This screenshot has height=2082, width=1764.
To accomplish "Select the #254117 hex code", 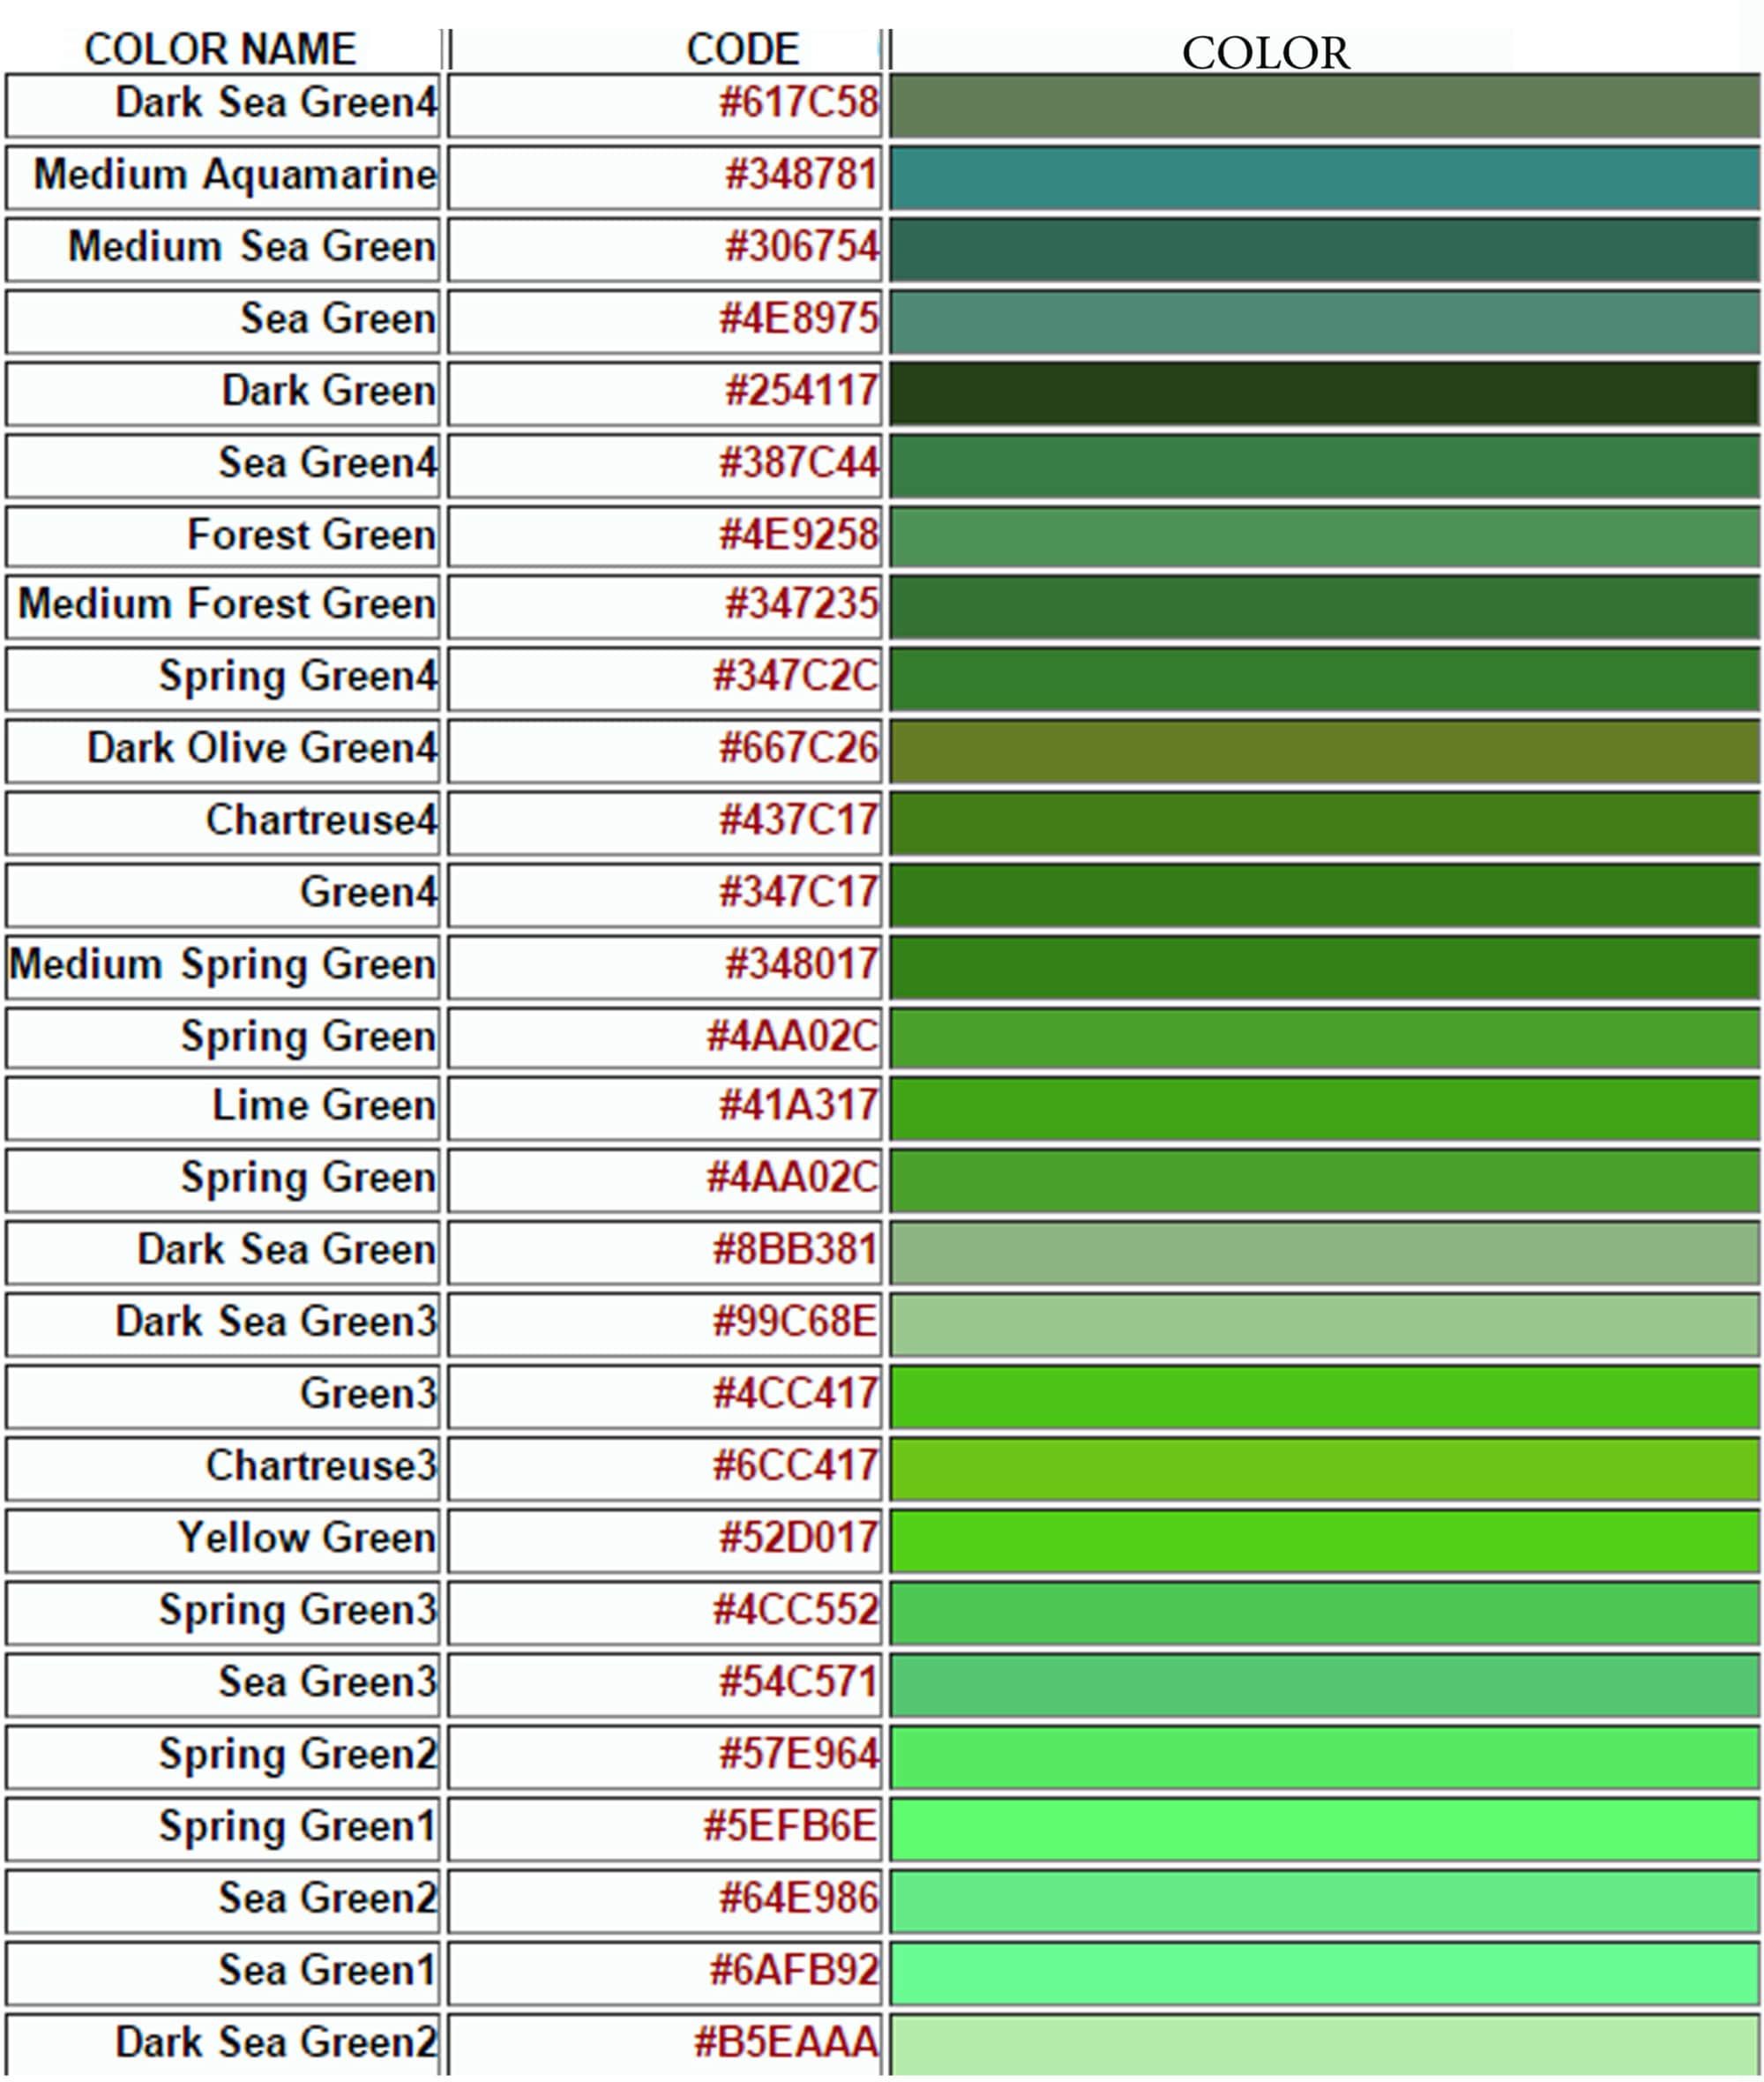I will (x=800, y=391).
